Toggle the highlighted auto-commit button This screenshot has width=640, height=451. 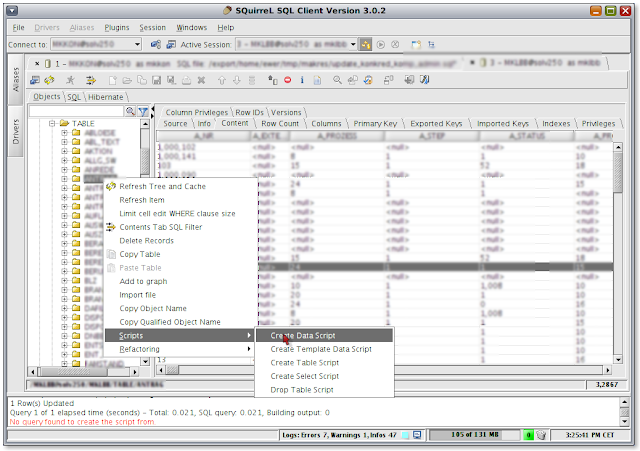(x=365, y=44)
